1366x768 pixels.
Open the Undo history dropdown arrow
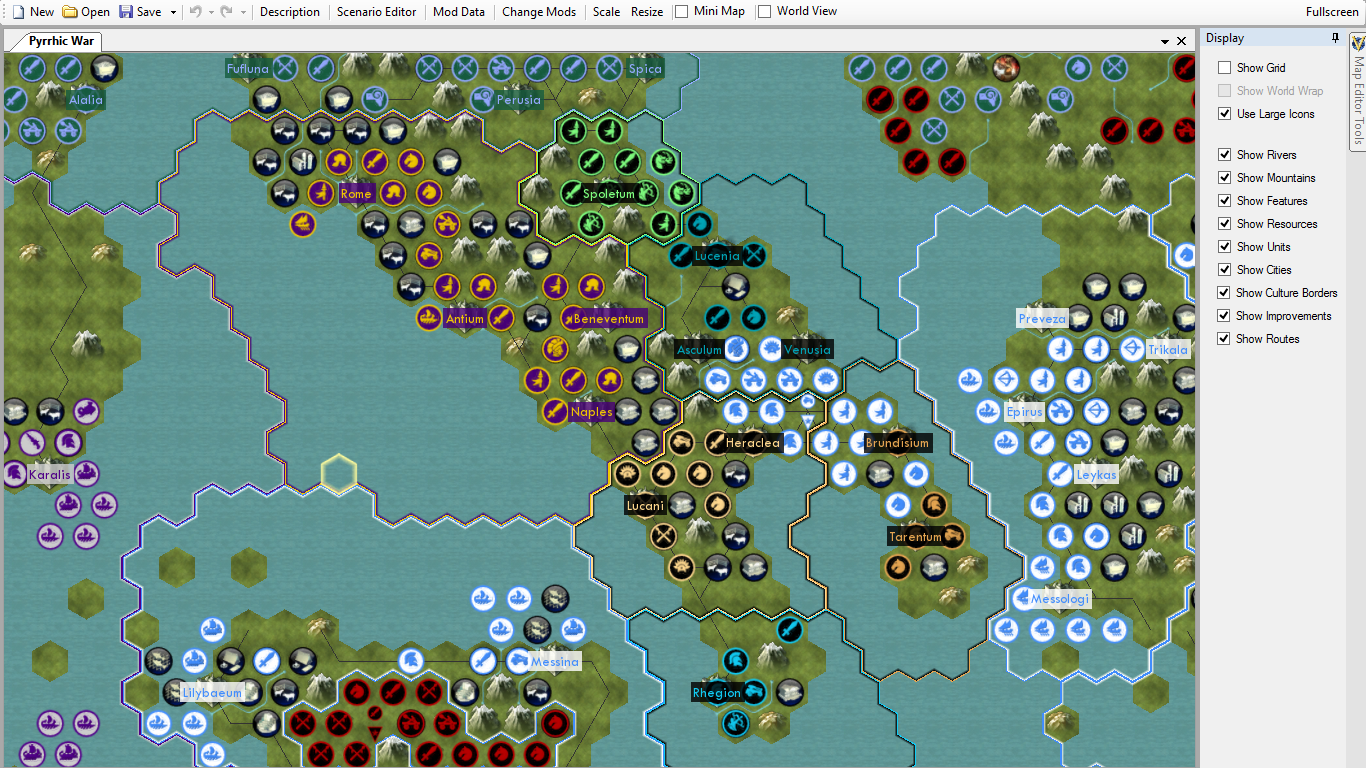click(x=211, y=12)
